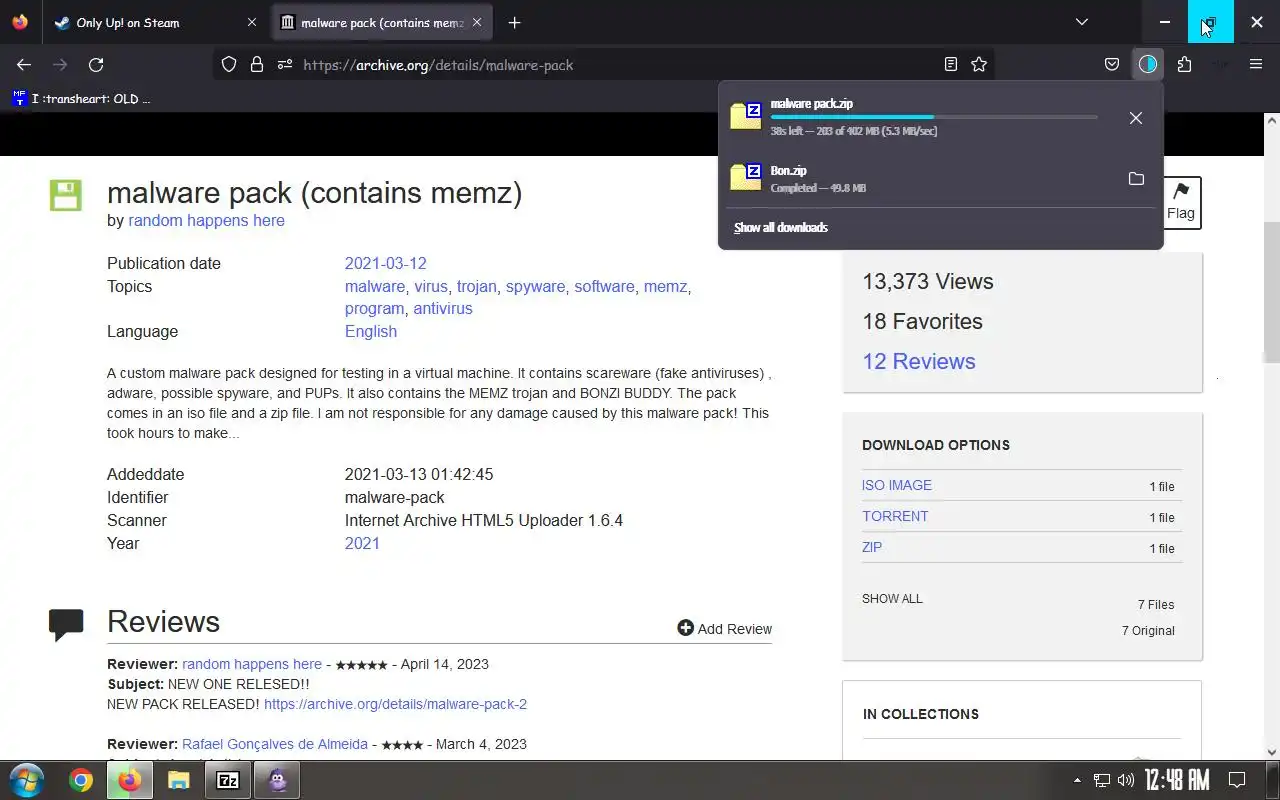Viewport: 1280px width, 800px height.
Task: Open the trojan topic link
Action: tap(477, 286)
